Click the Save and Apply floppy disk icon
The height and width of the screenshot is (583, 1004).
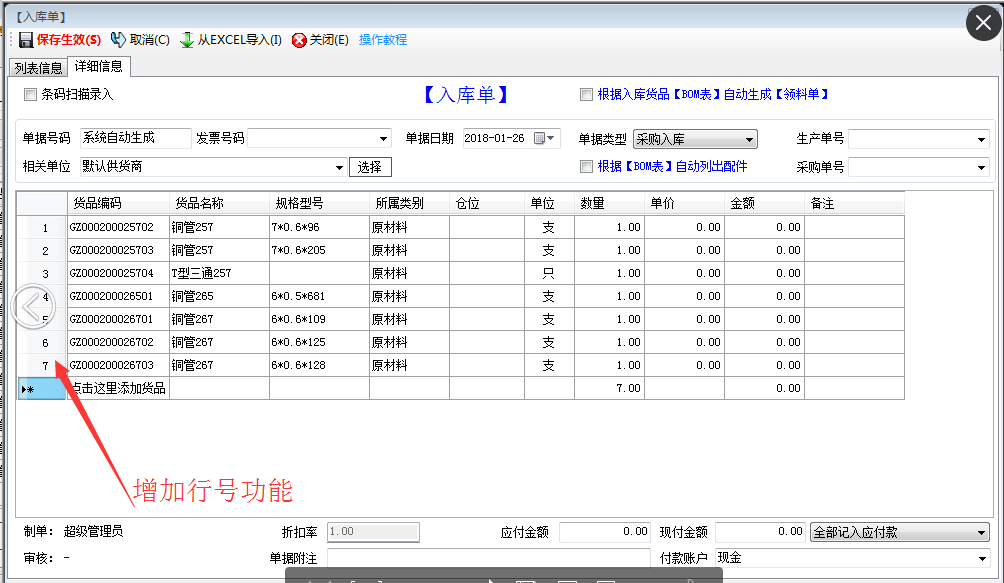coord(25,40)
